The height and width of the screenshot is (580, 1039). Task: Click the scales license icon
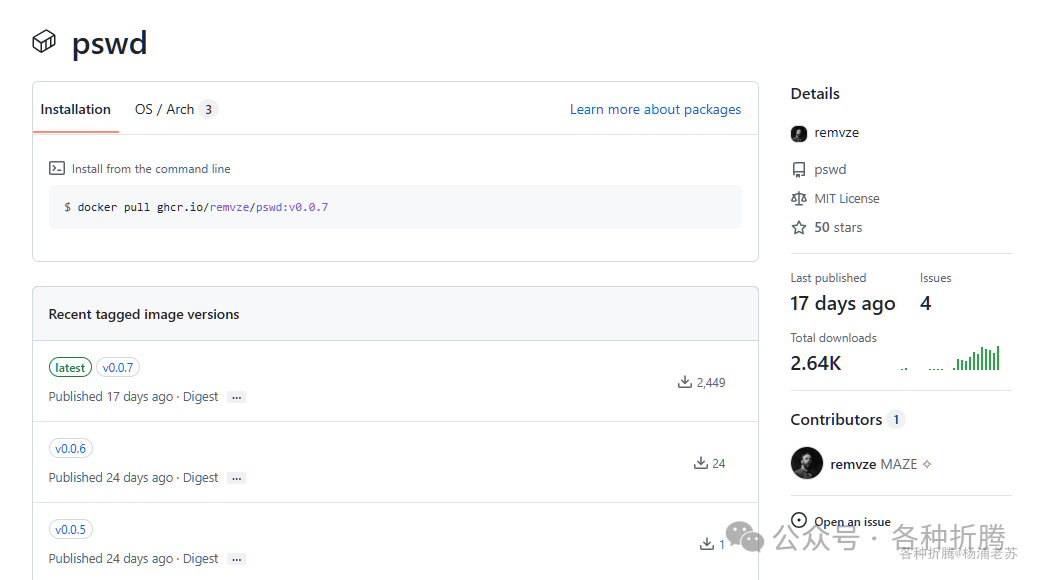(x=799, y=198)
